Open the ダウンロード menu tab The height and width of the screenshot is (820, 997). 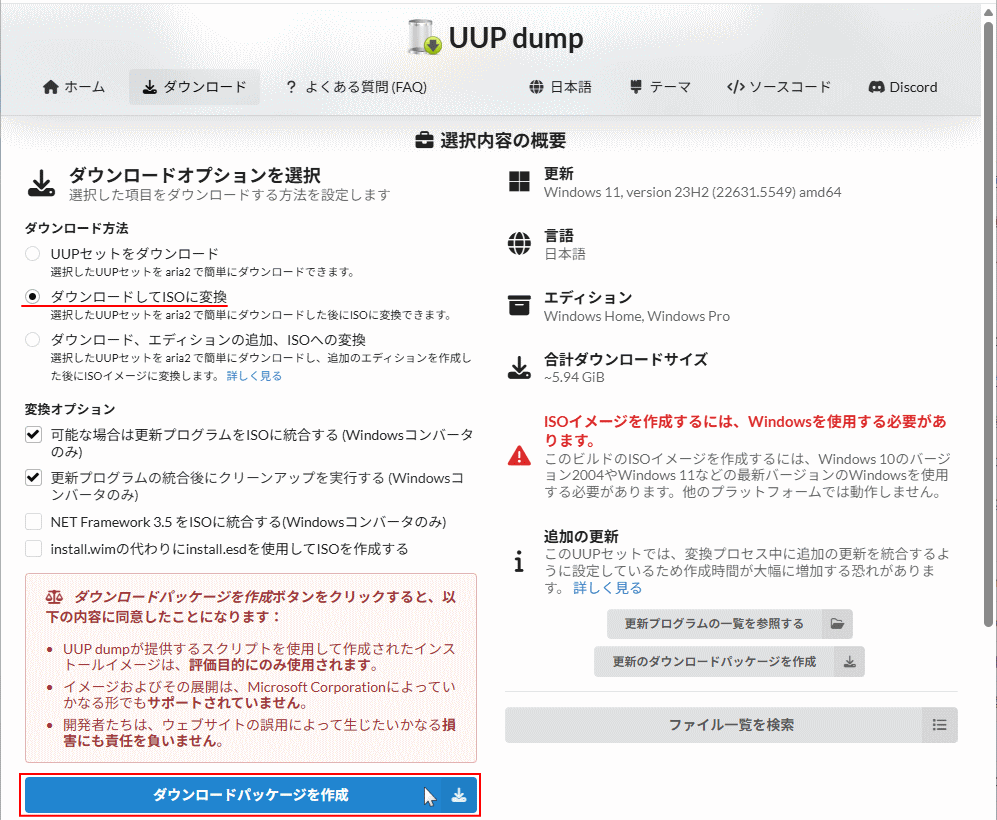[x=195, y=87]
